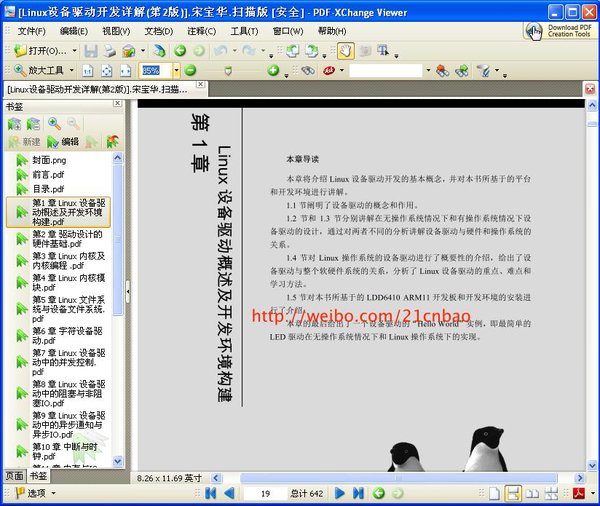This screenshot has height=506, width=600.
Task: Close the bookmarks 书签 panel
Action: pyautogui.click(x=117, y=103)
